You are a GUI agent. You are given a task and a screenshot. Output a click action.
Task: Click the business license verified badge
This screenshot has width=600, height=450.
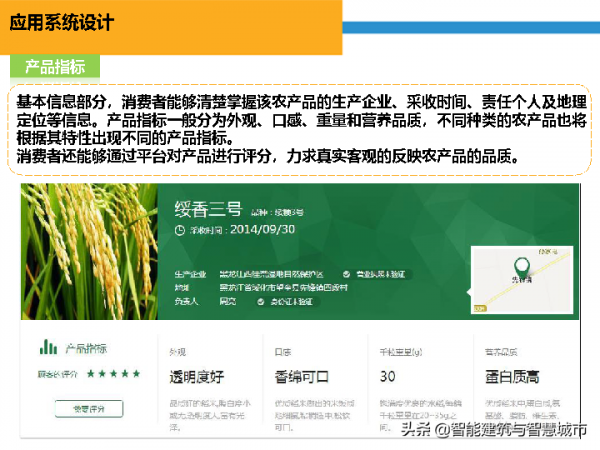pos(375,274)
